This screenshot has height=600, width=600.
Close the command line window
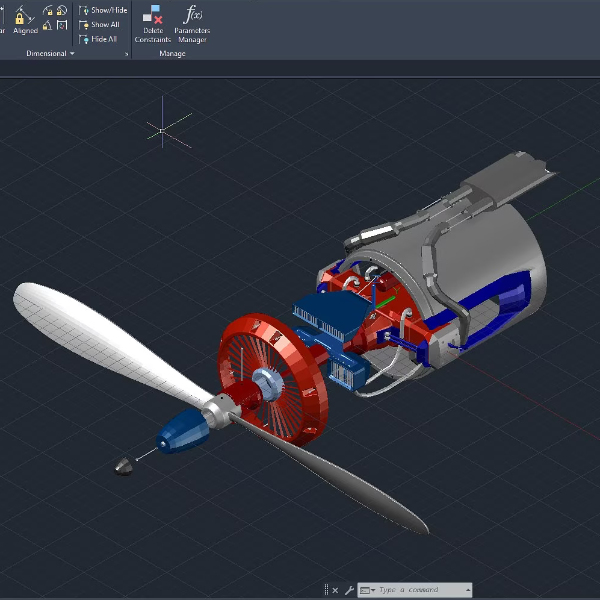tap(335, 590)
